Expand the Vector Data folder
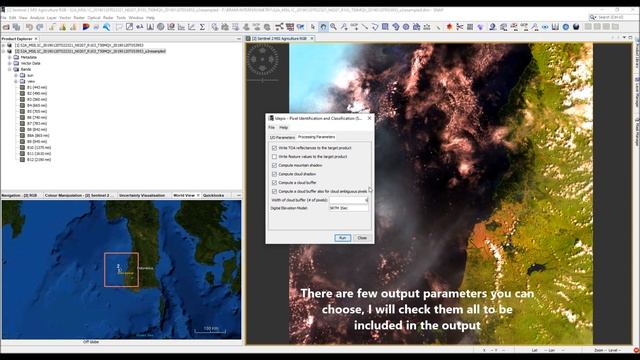Image resolution: width=640 pixels, height=360 pixels. pyautogui.click(x=10, y=64)
